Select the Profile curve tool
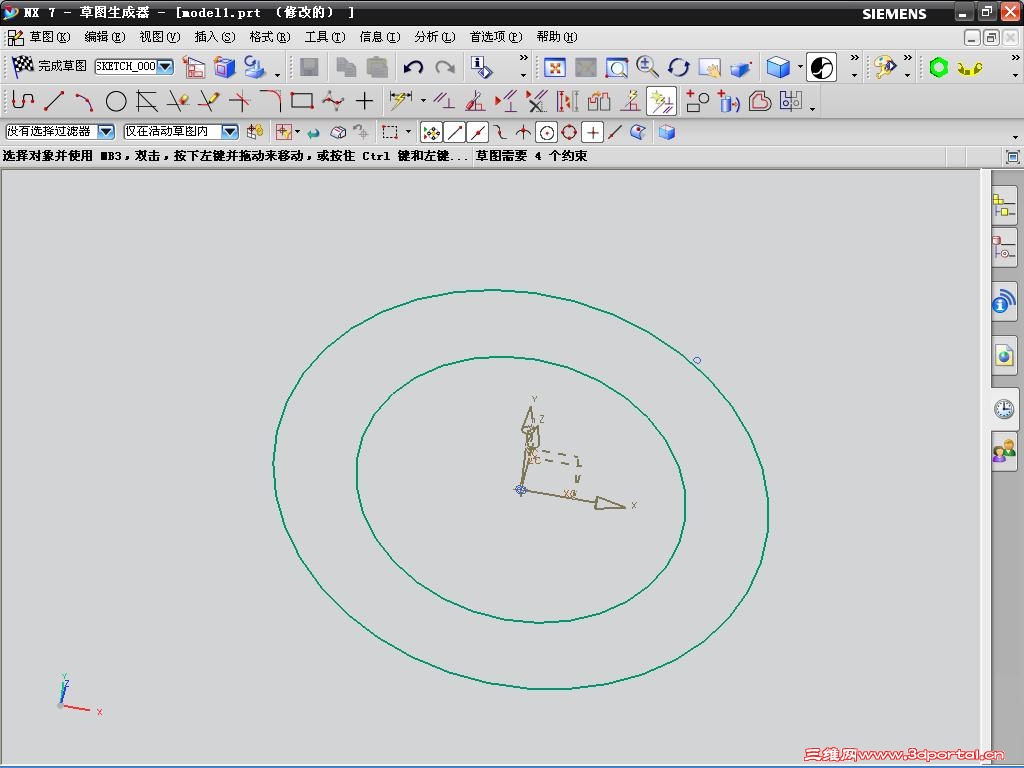1024x768 pixels. (23, 101)
